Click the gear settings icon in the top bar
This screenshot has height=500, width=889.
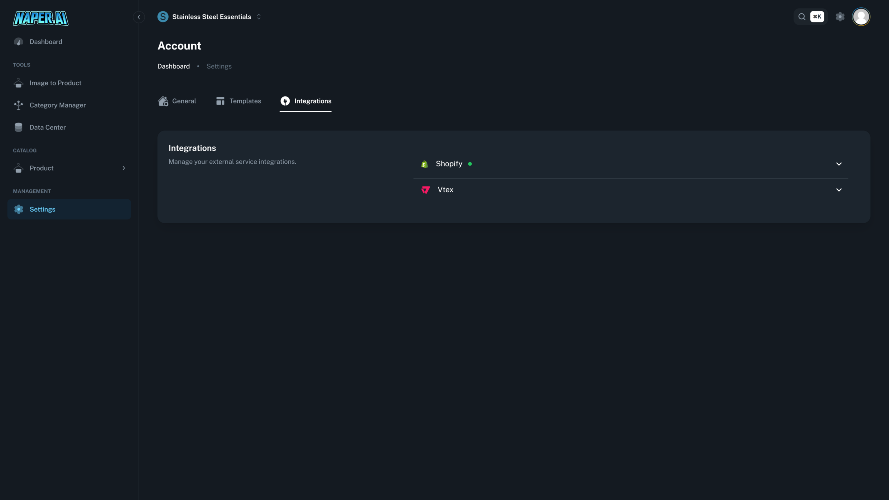pos(840,17)
